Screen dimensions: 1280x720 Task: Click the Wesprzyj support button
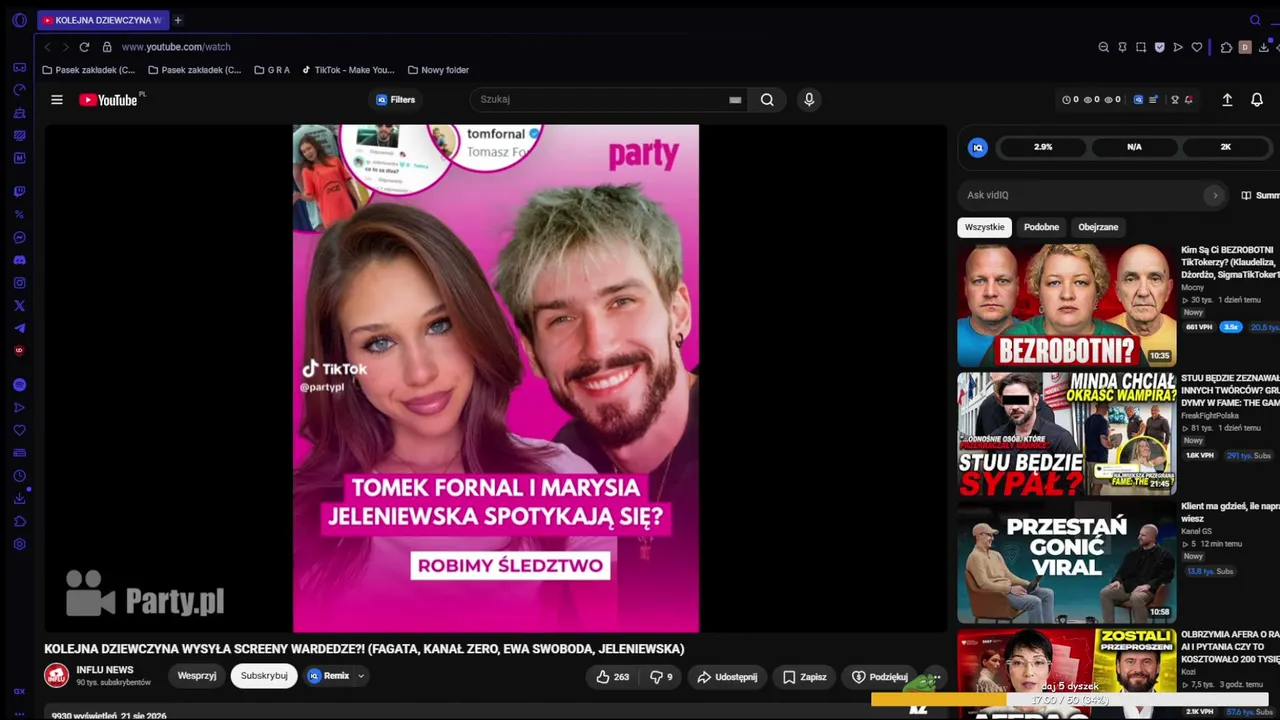point(197,676)
